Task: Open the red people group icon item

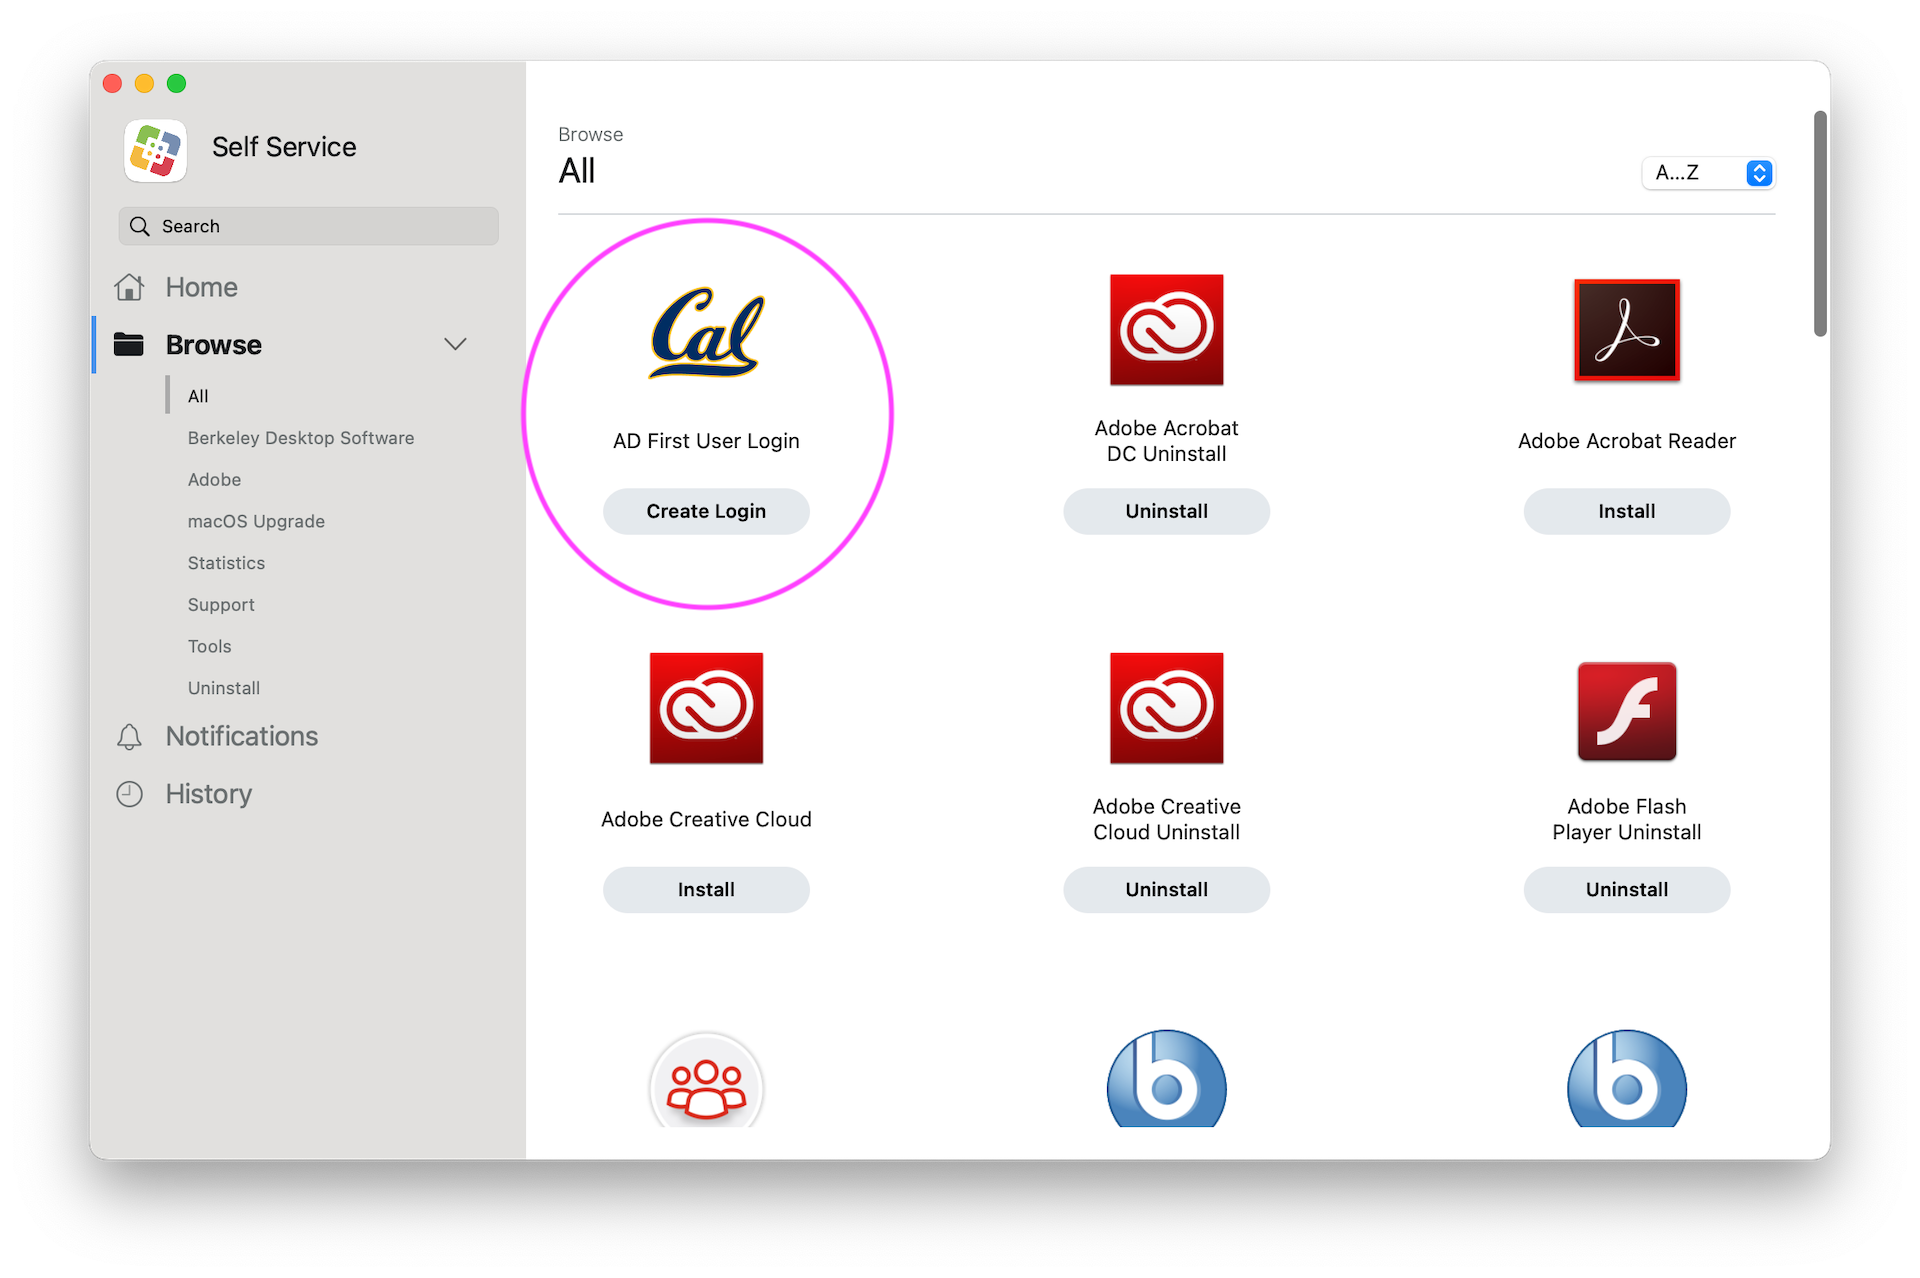Action: click(706, 1080)
